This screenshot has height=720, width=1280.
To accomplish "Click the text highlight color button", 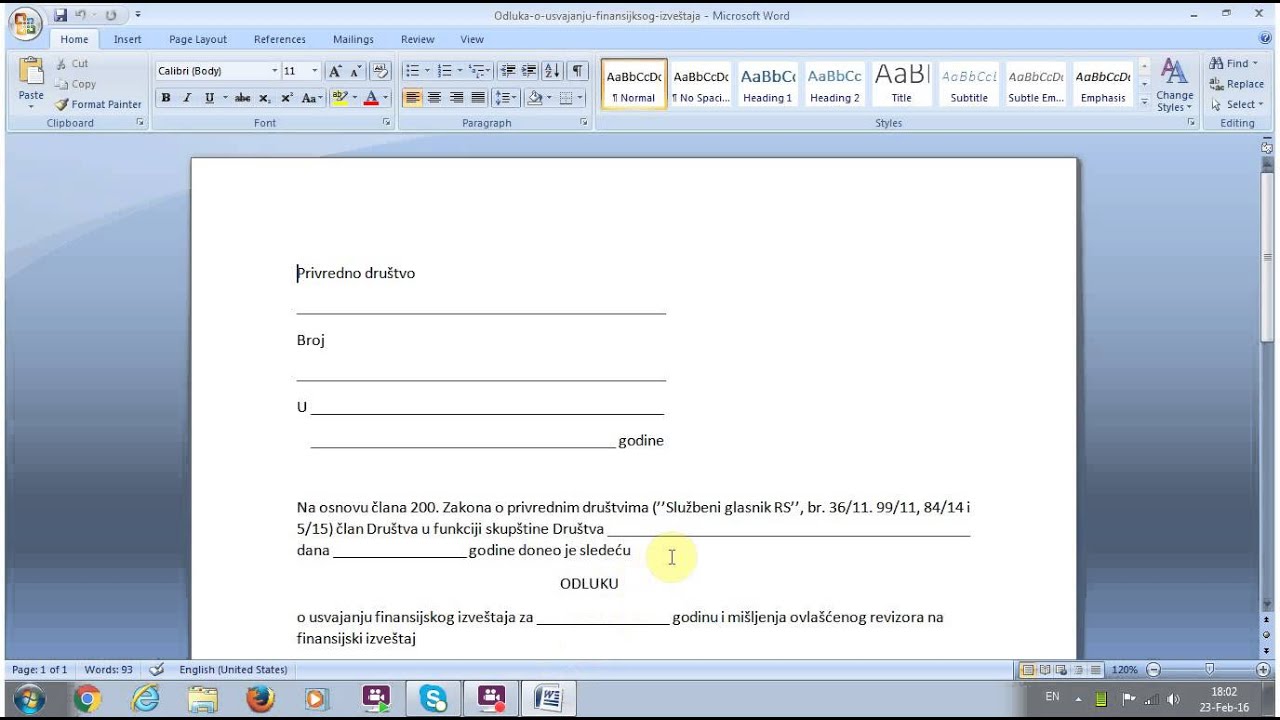I will [x=340, y=98].
